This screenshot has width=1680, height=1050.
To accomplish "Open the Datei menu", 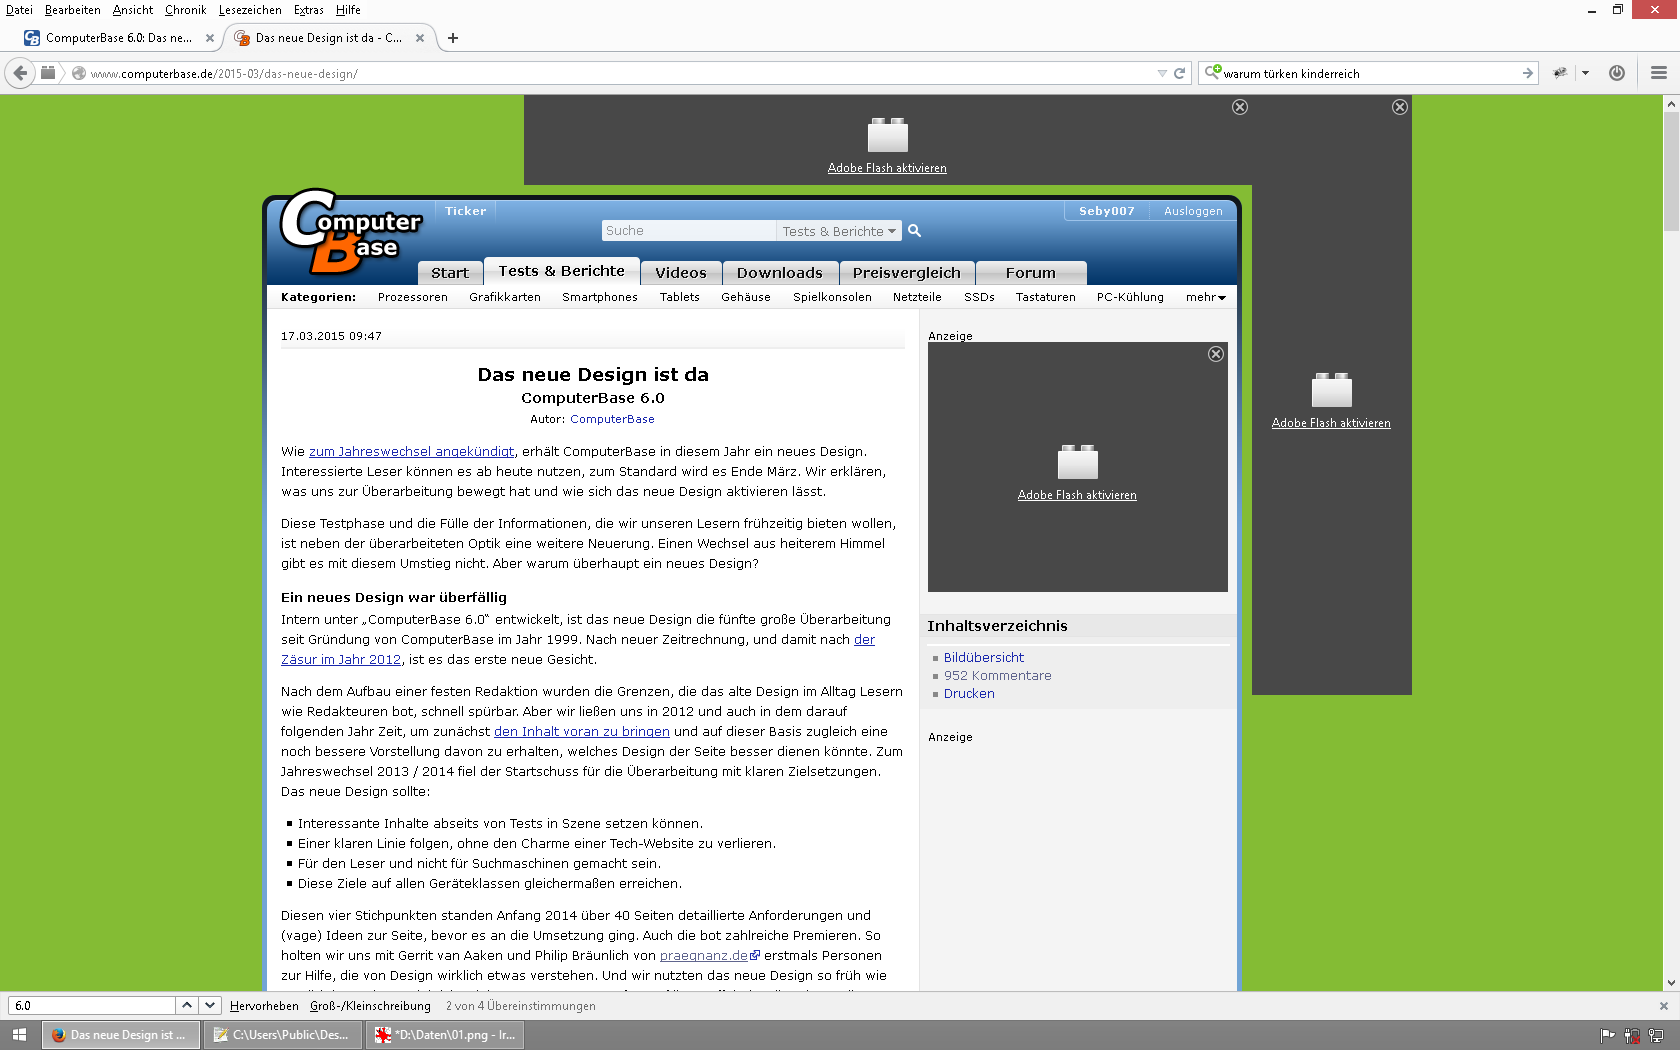I will point(19,10).
